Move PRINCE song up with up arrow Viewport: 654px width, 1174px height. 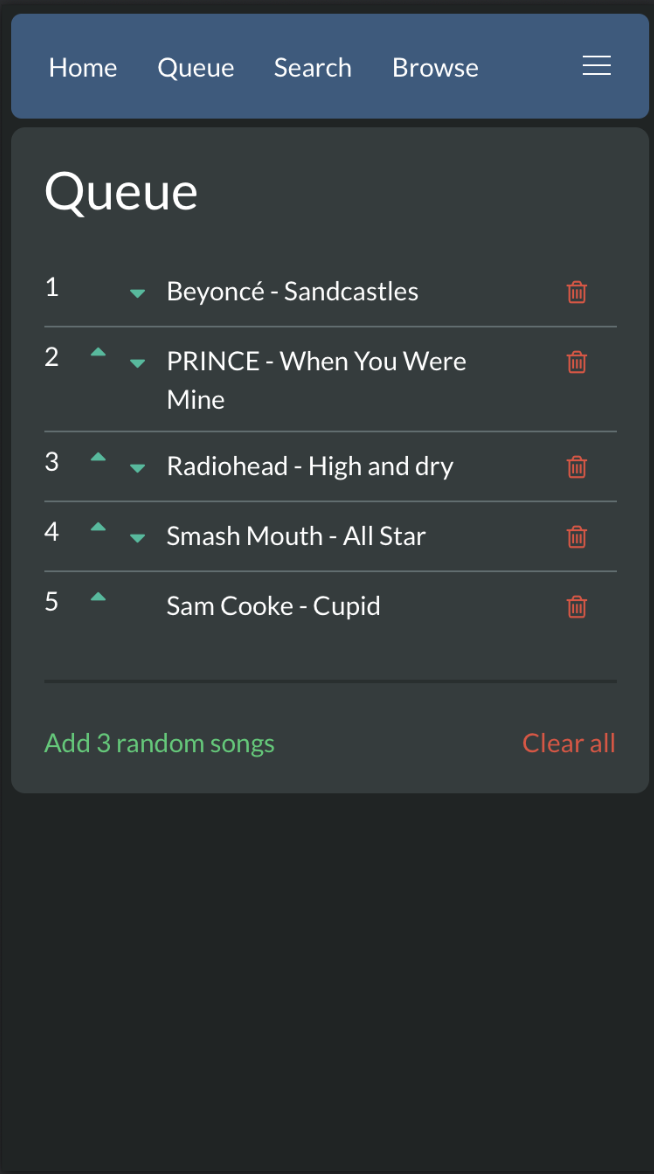coord(98,352)
